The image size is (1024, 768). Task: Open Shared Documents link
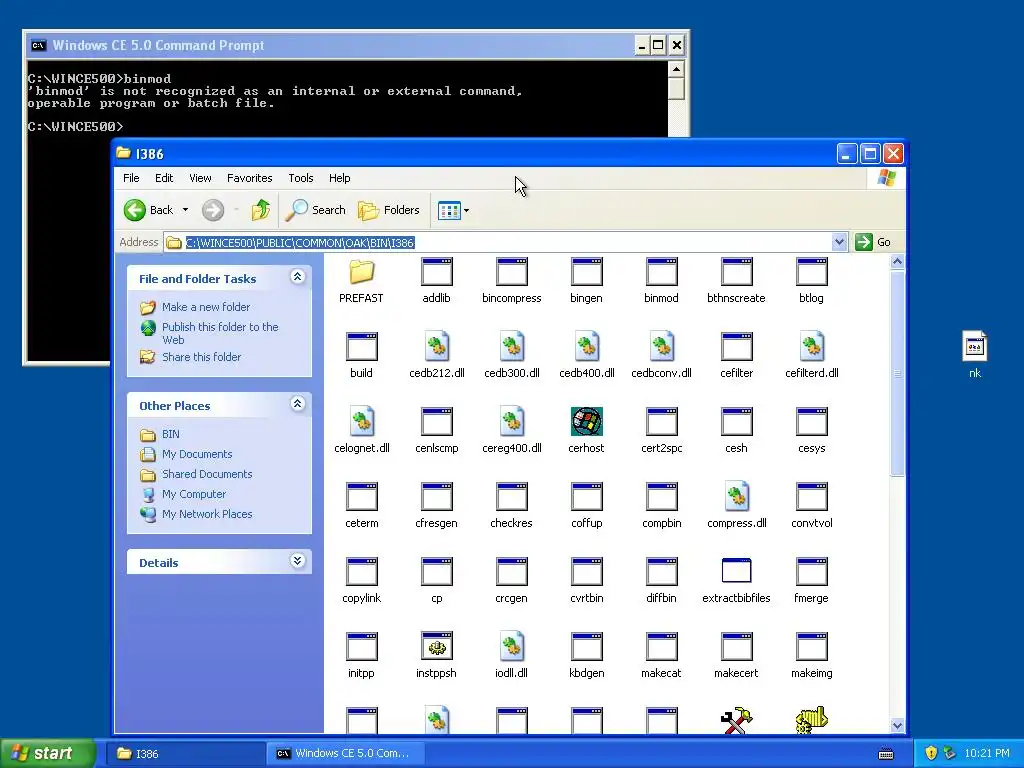coord(207,474)
